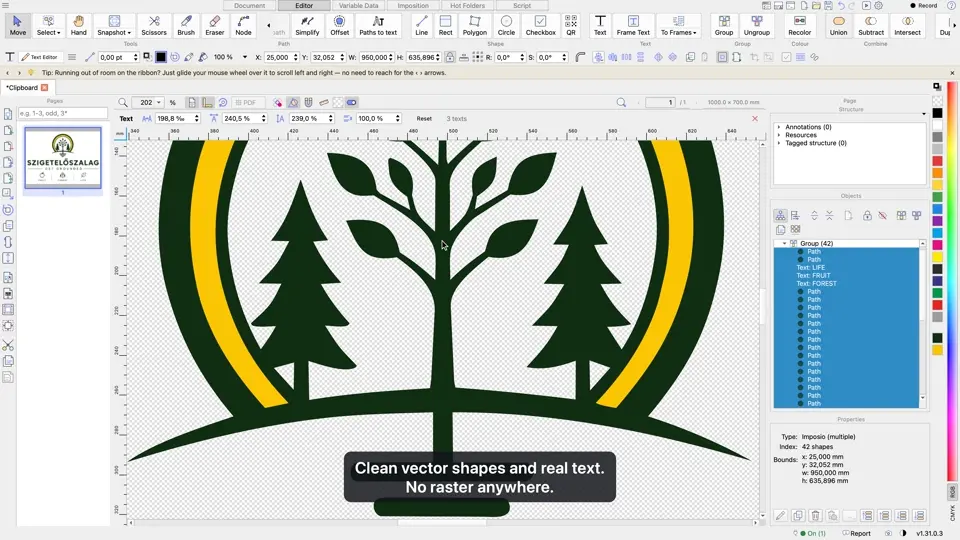Toggle the Record button

tap(924, 6)
